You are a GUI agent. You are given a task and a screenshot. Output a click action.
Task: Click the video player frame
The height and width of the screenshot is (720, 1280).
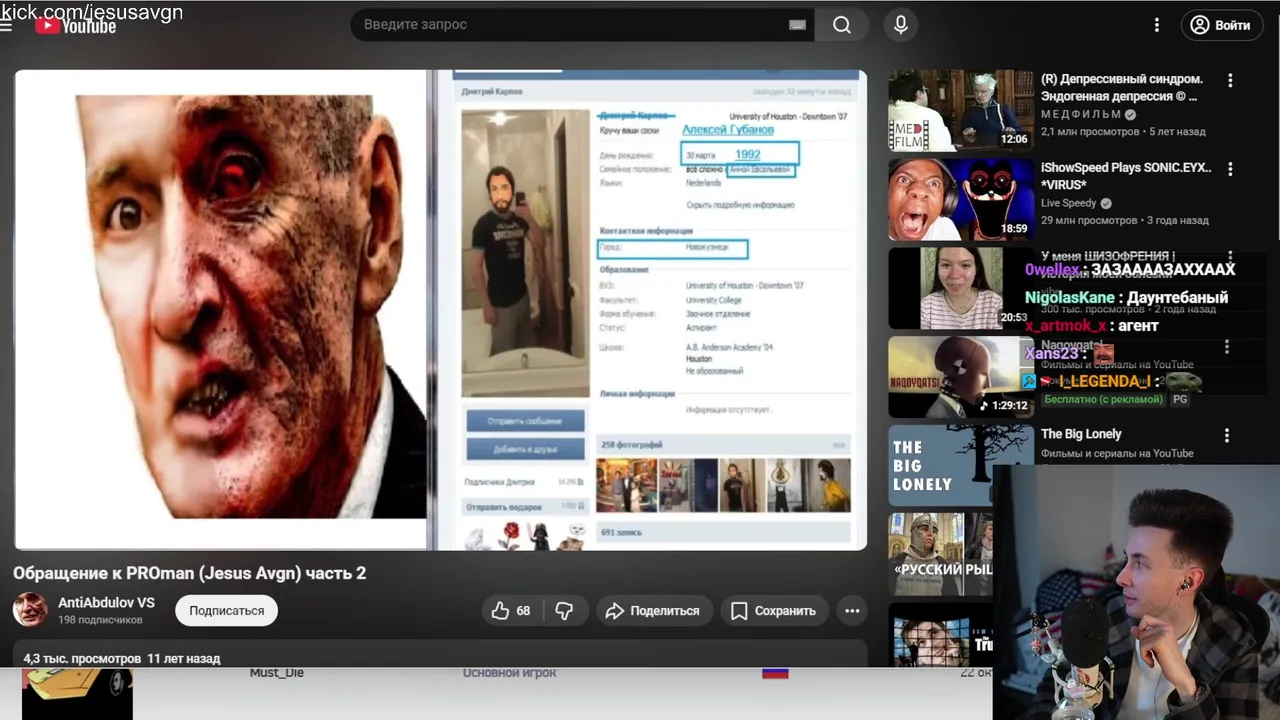[440, 309]
